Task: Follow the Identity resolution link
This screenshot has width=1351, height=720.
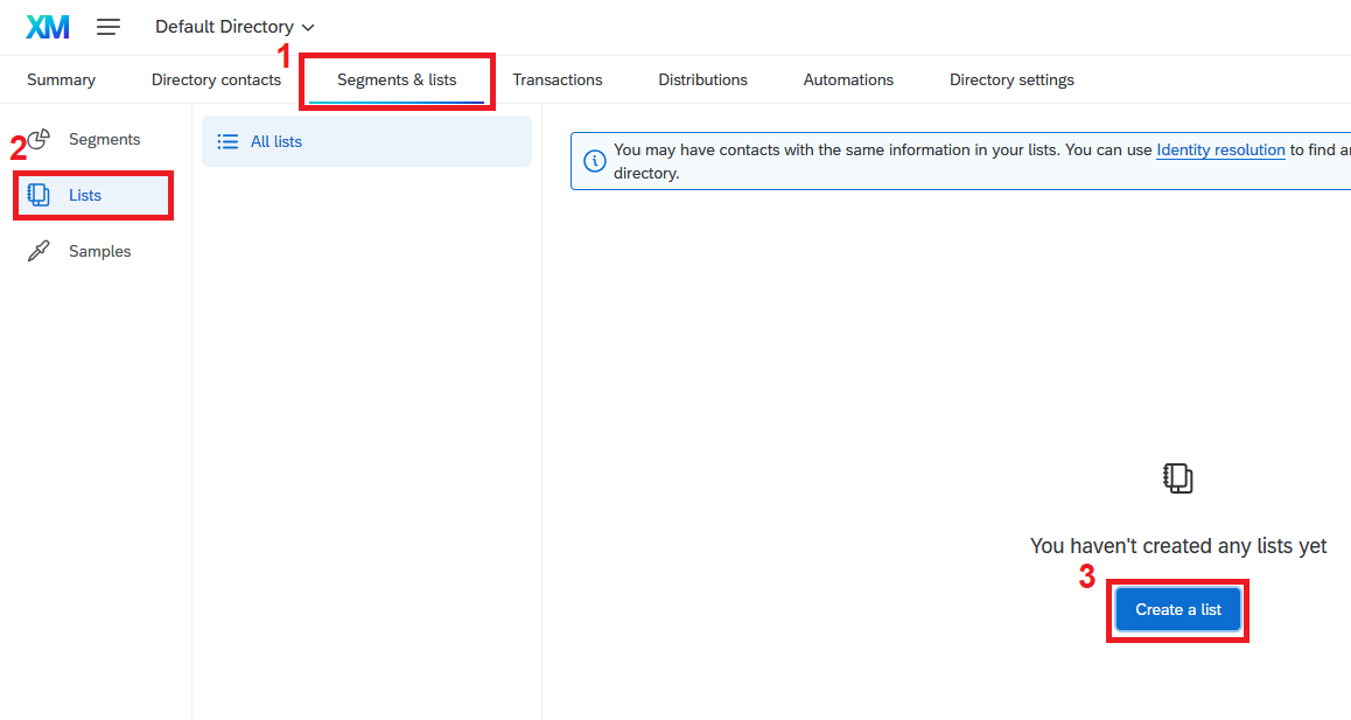Action: pos(1220,150)
